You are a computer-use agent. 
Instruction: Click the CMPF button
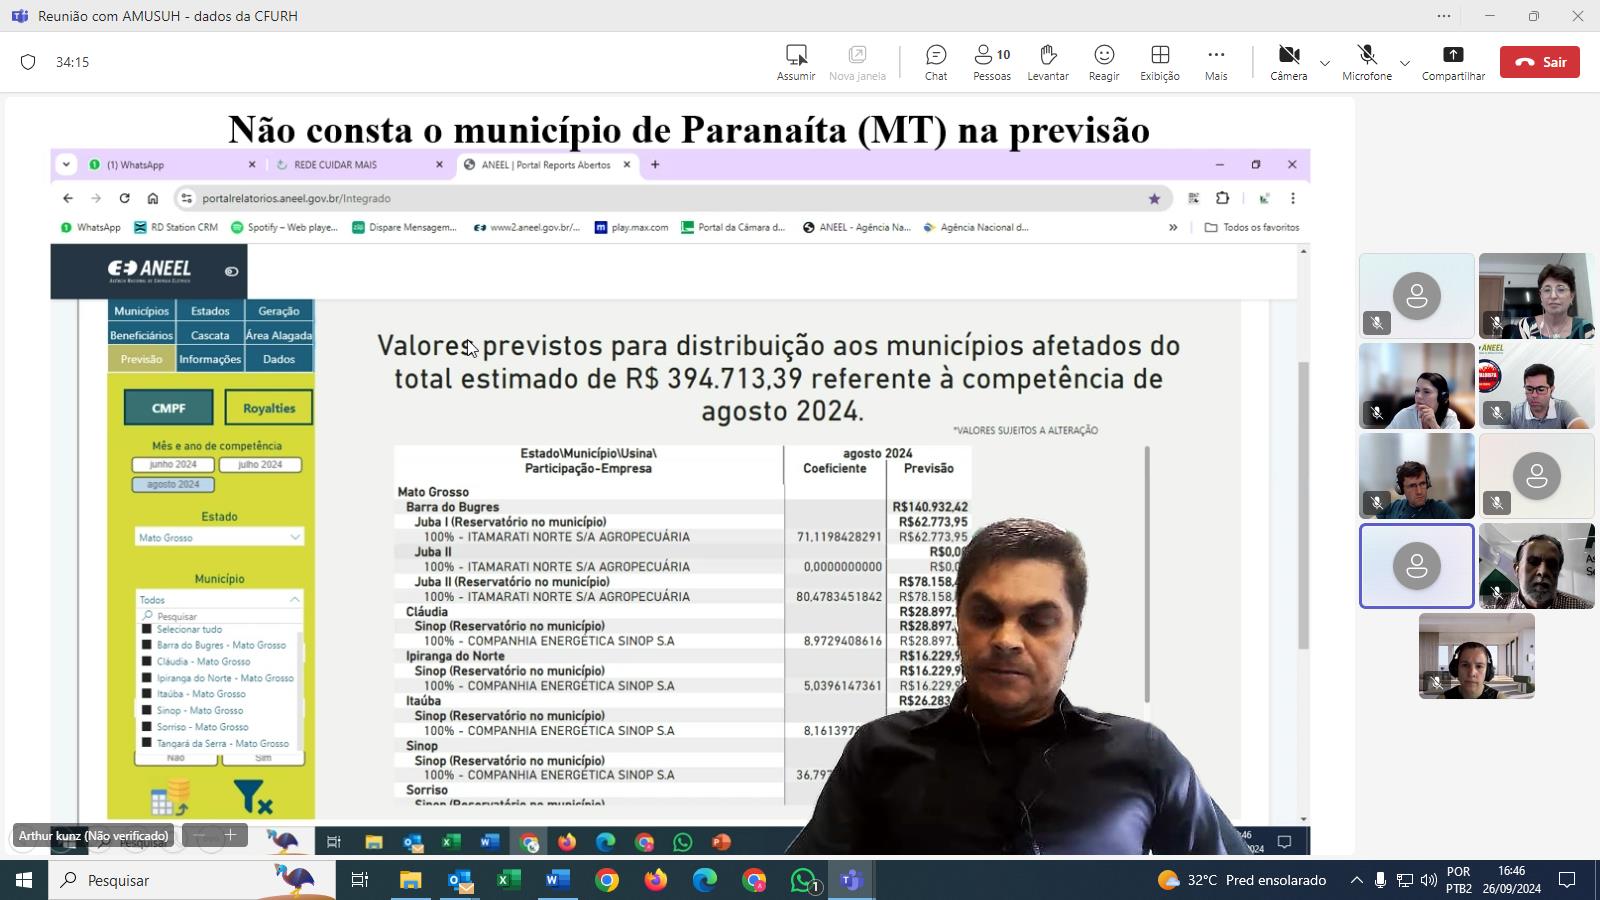(168, 408)
